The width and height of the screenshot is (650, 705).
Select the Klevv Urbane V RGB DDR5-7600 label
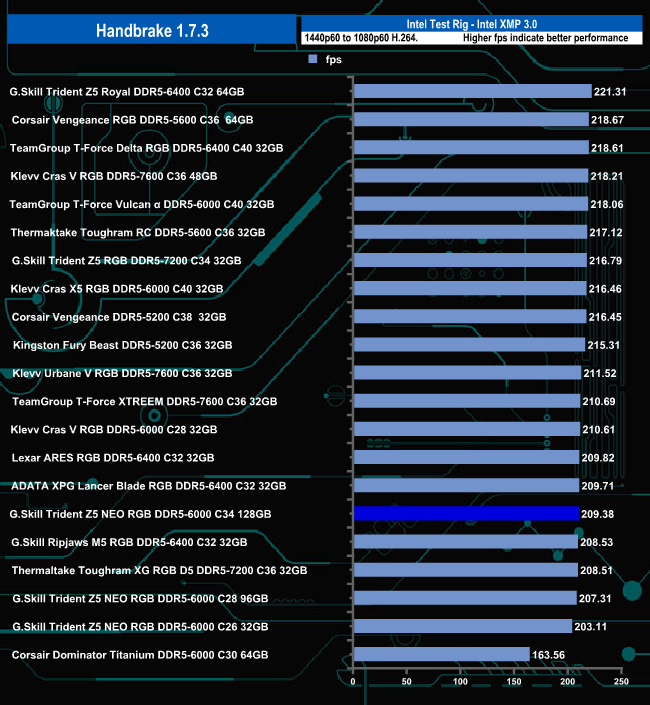pyautogui.click(x=122, y=374)
